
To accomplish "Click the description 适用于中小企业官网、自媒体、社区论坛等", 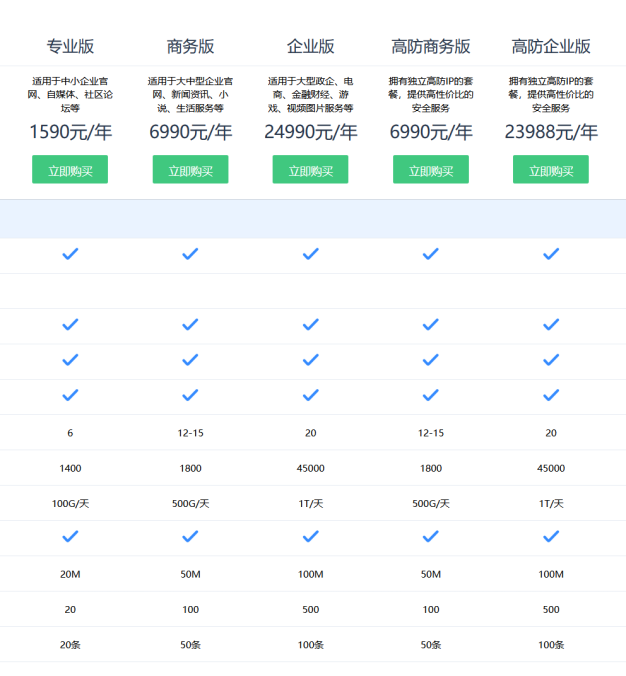I will [70, 94].
